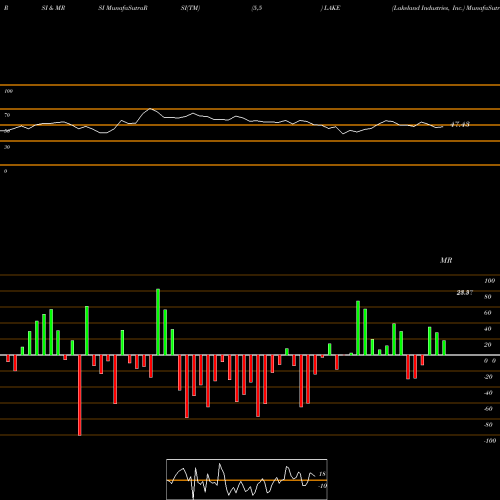Click the RSI axis label 30
This screenshot has width=500, height=500.
[x=7, y=147]
